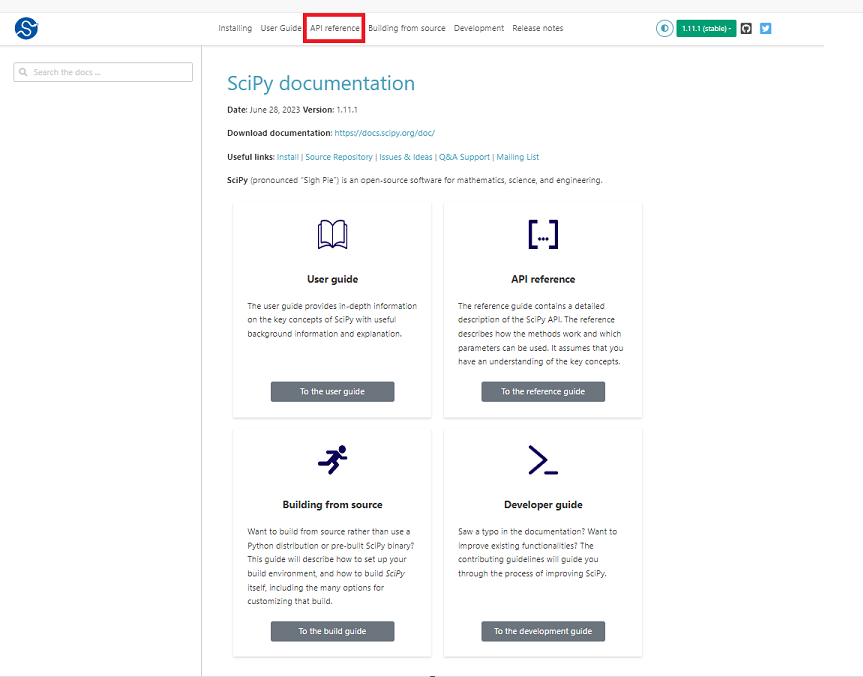Screen dimensions: 863x677
Task: Toggle the light/dark theme switcher
Action: [x=664, y=28]
